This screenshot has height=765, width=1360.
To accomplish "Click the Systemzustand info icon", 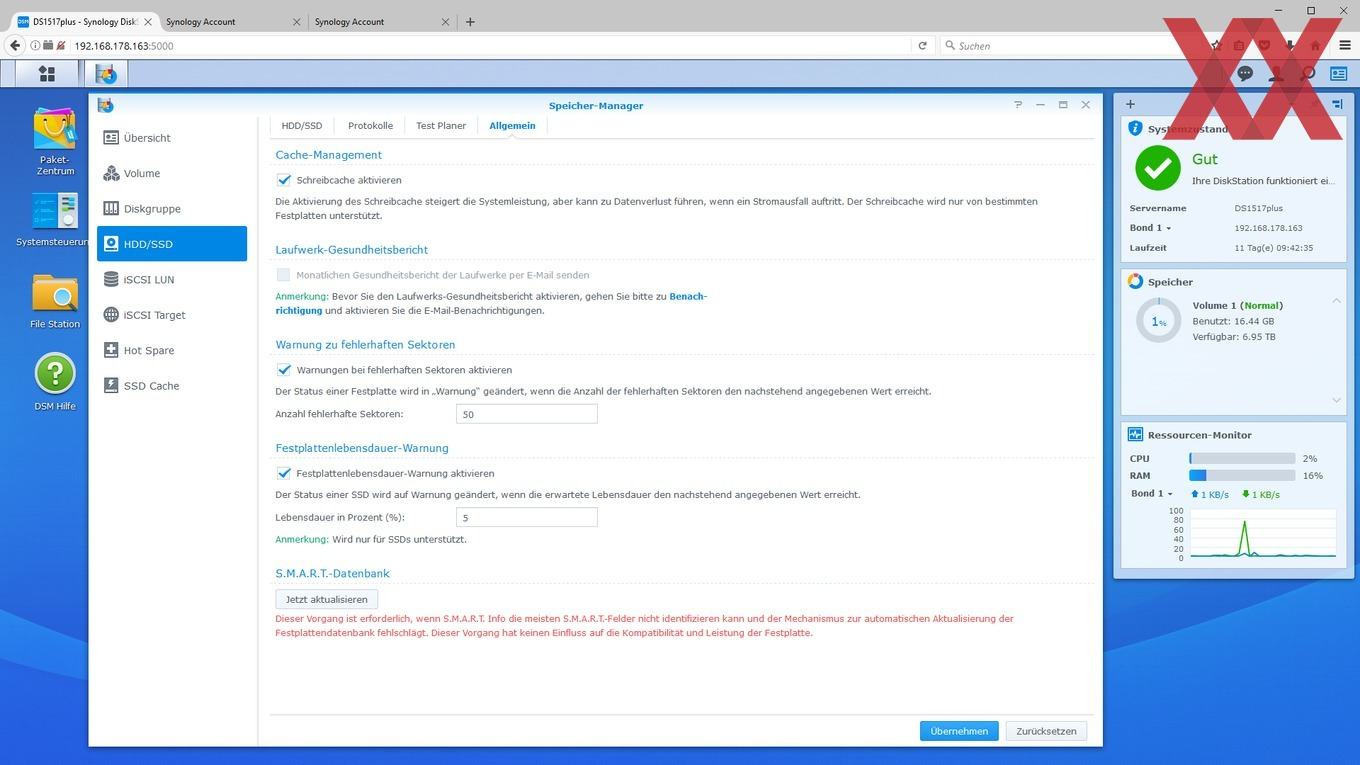I will click(x=1135, y=129).
